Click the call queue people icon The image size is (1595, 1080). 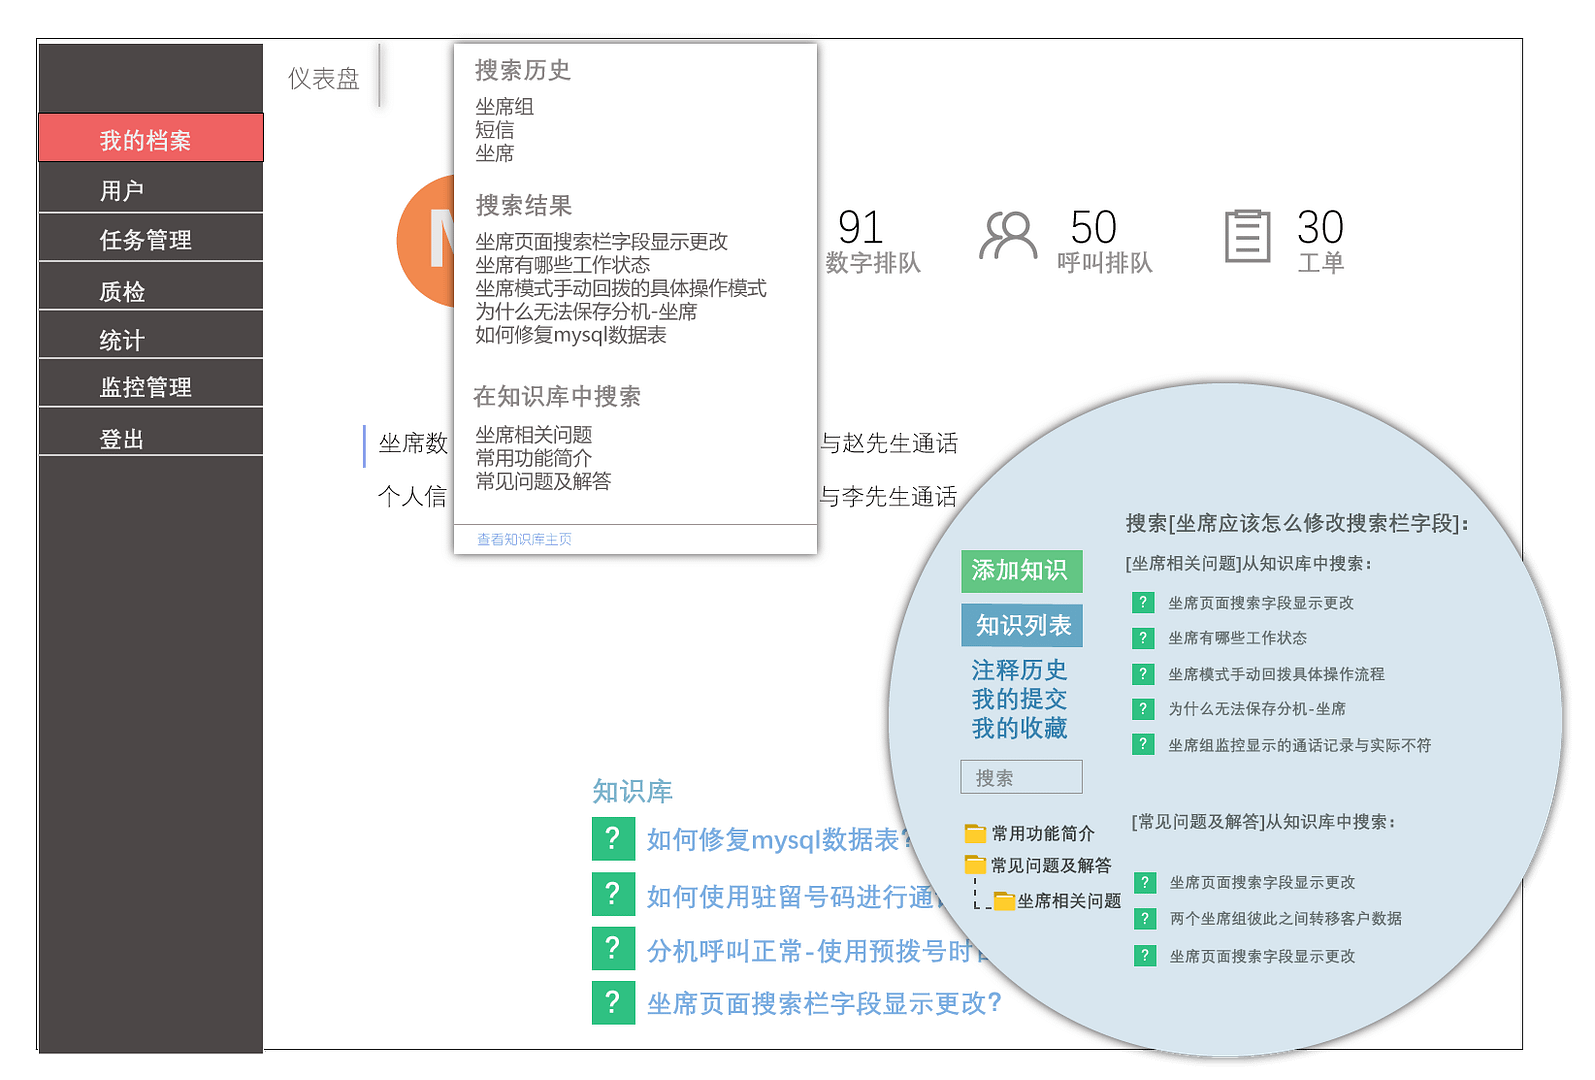tap(1007, 236)
